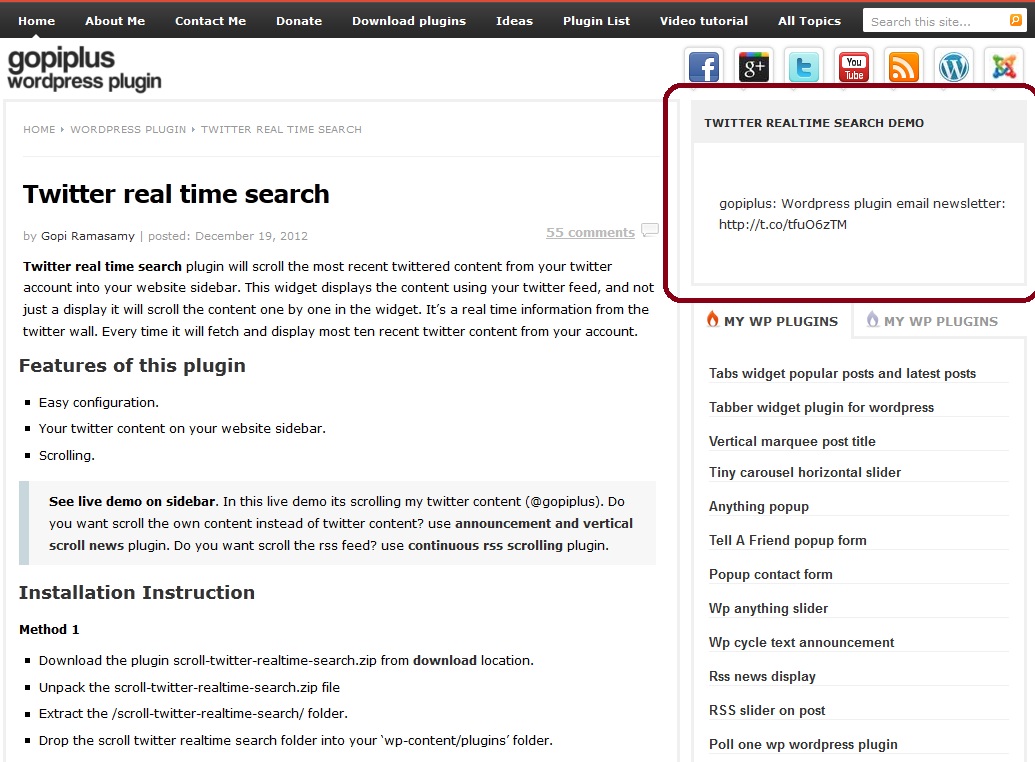Click the posted: December 19, 2012 date
The height and width of the screenshot is (762, 1035).
228,236
